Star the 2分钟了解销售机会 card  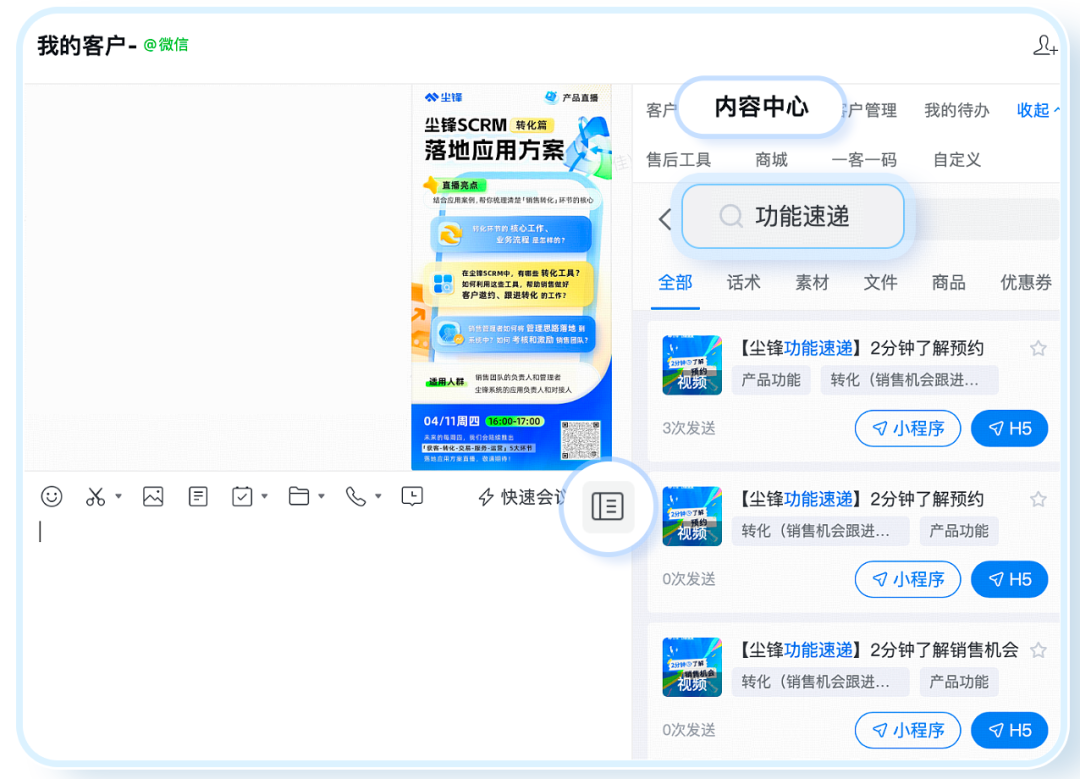click(x=1039, y=650)
